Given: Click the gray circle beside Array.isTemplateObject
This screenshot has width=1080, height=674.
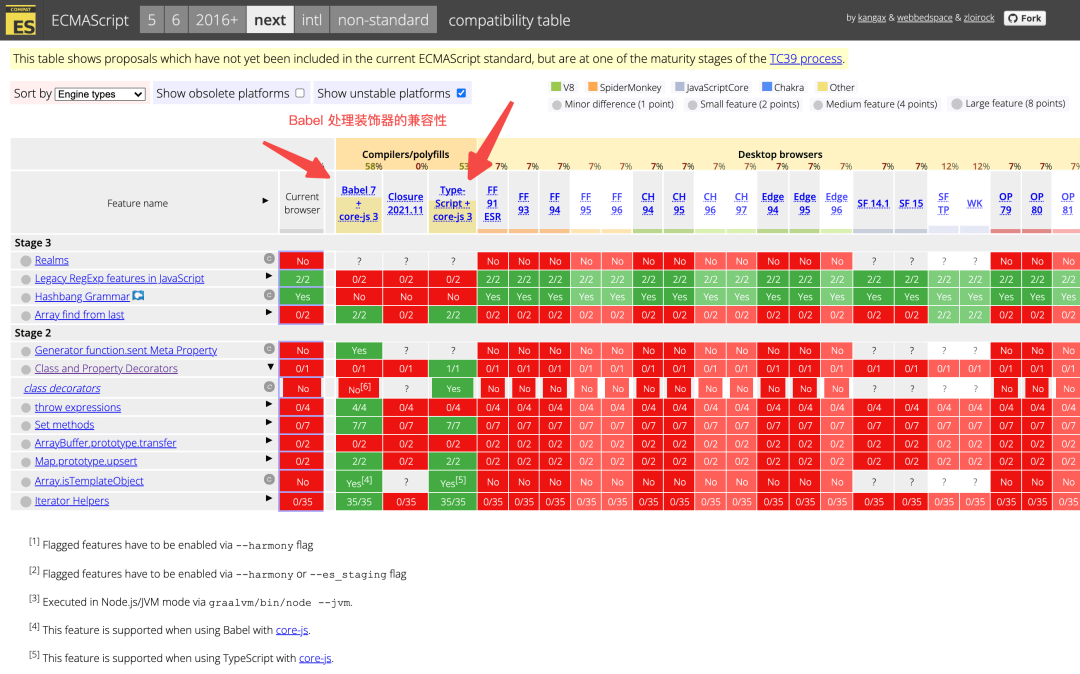Looking at the screenshot, I should tap(25, 482).
